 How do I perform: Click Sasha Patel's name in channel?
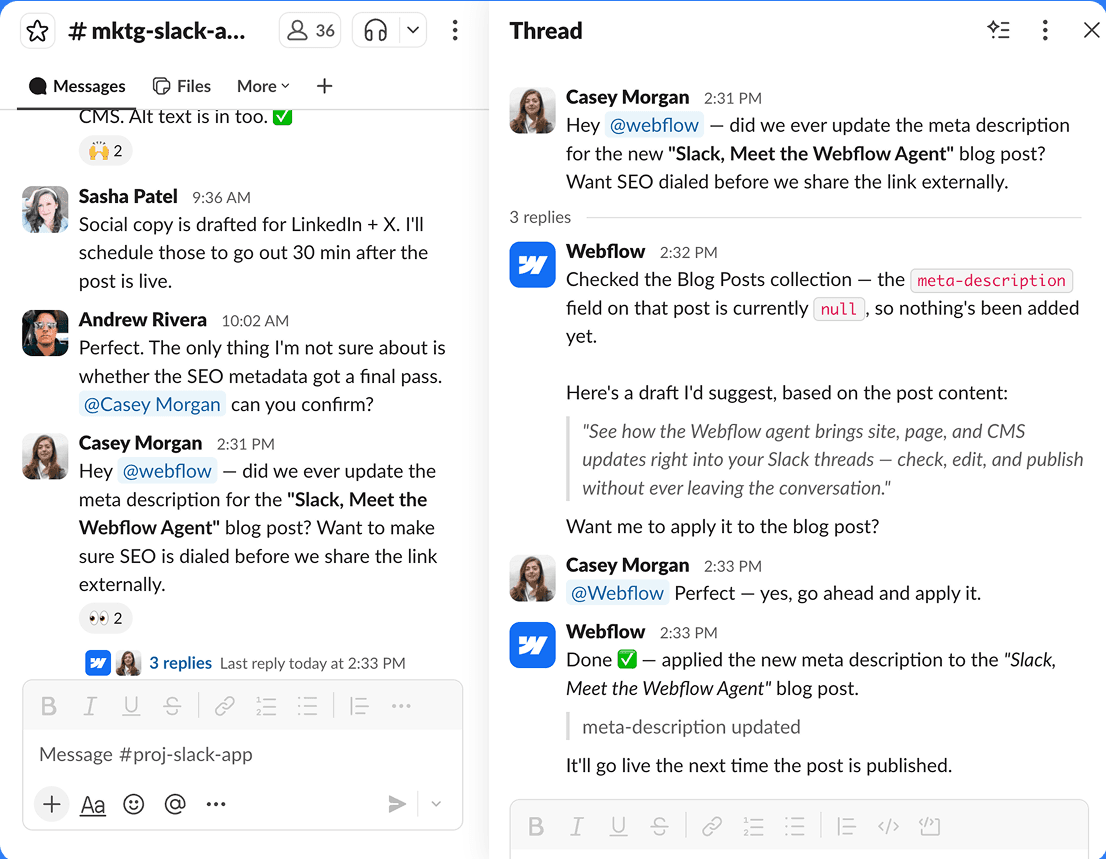(128, 197)
